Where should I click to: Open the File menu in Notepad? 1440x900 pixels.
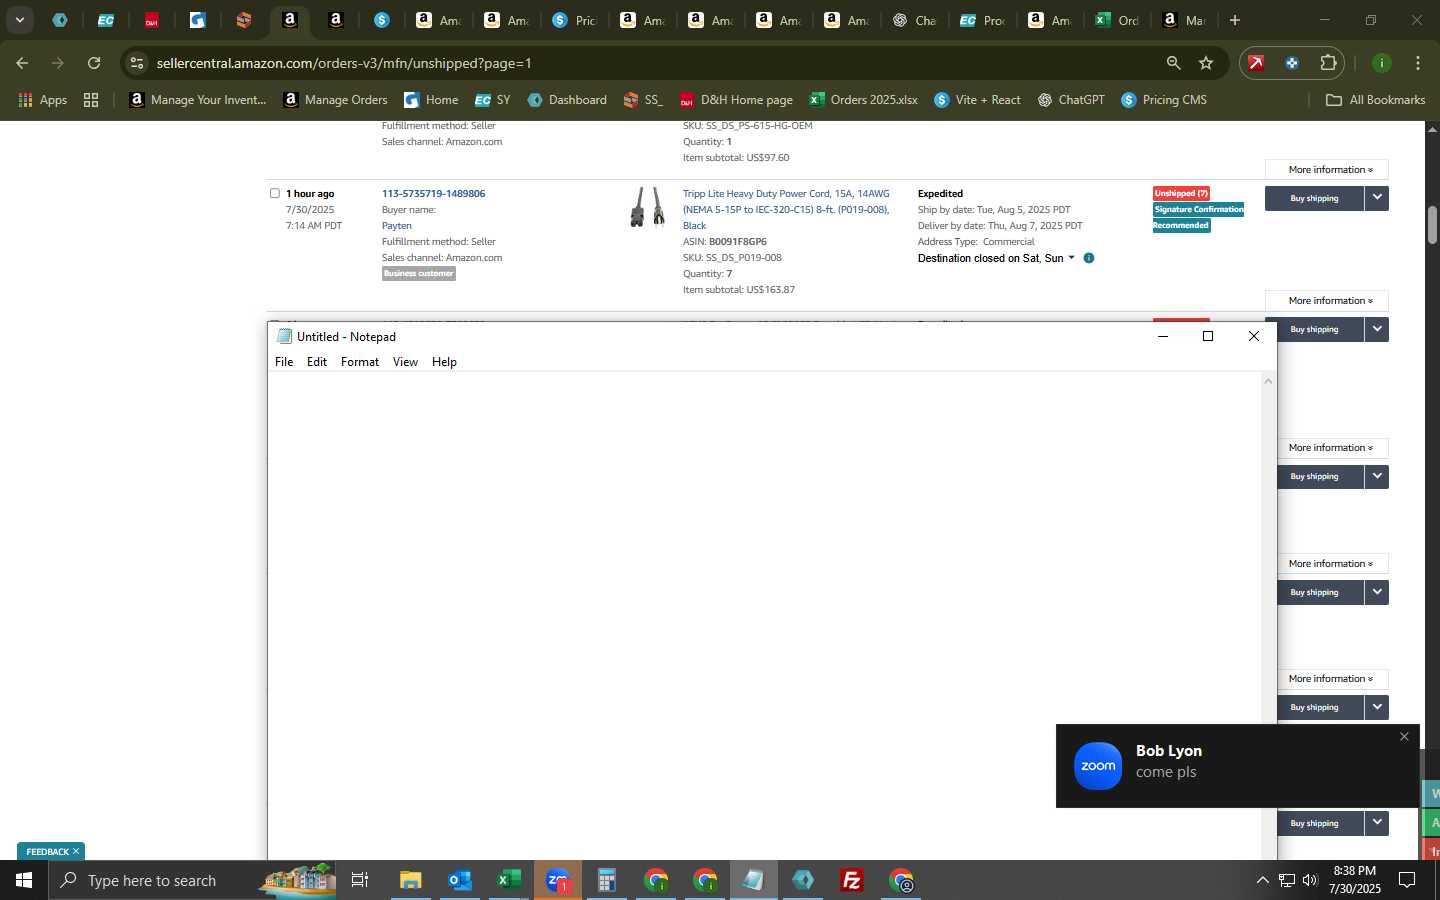click(x=284, y=362)
